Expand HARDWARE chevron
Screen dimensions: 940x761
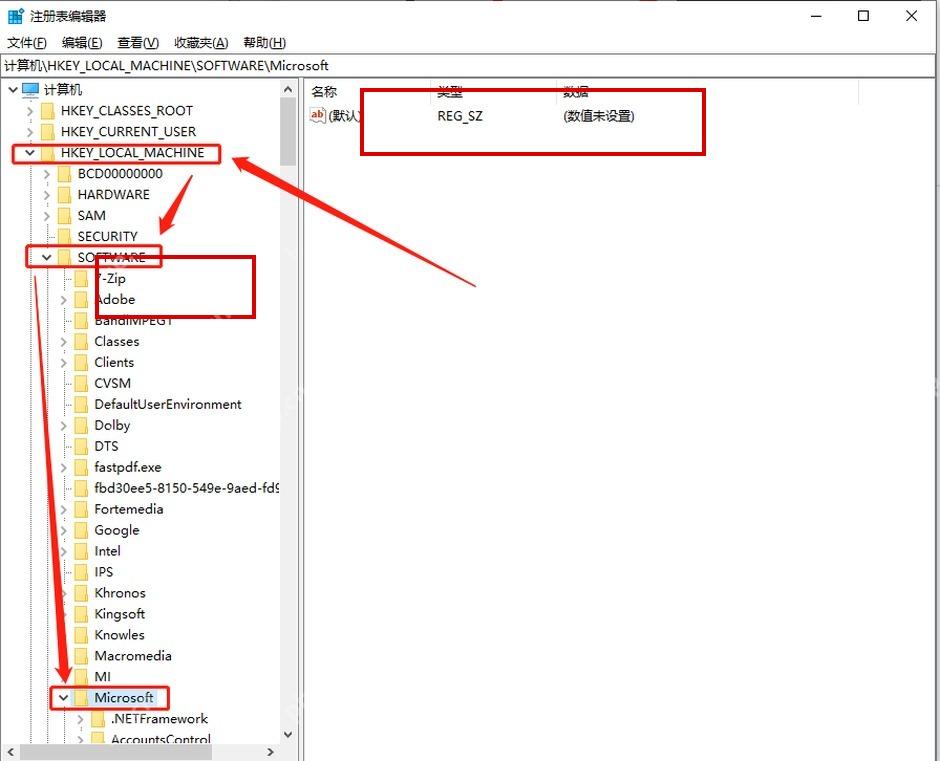tap(47, 195)
